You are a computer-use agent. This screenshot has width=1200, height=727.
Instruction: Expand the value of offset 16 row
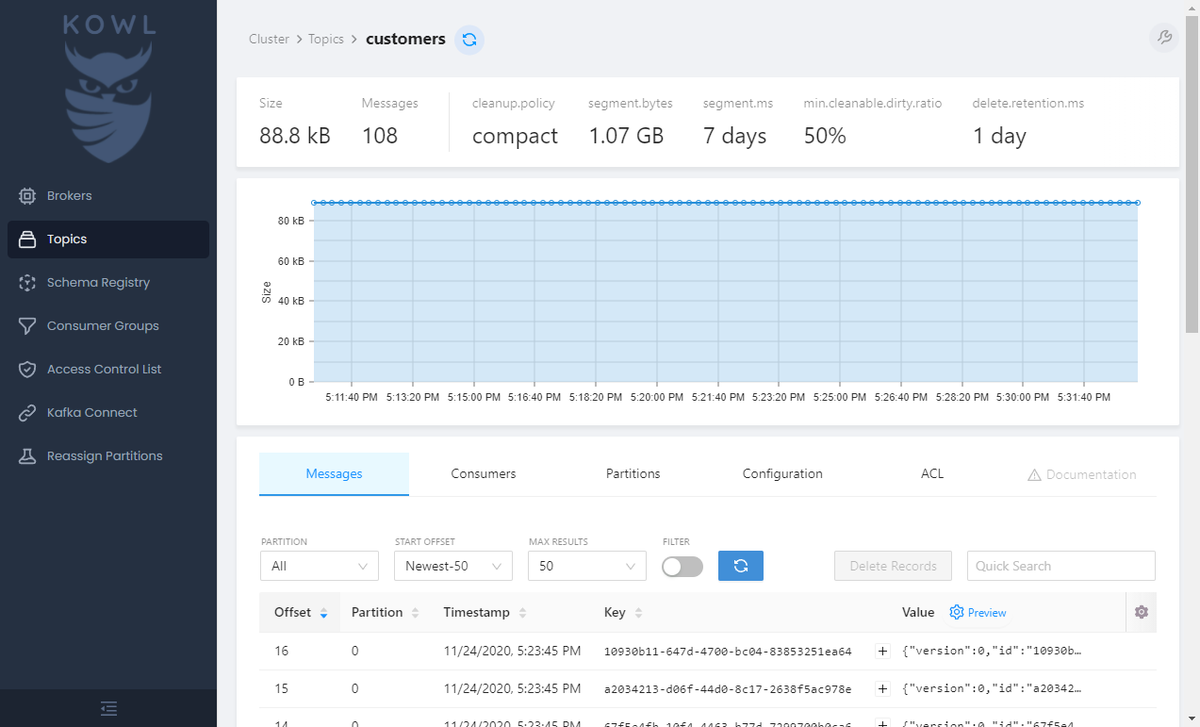point(883,651)
